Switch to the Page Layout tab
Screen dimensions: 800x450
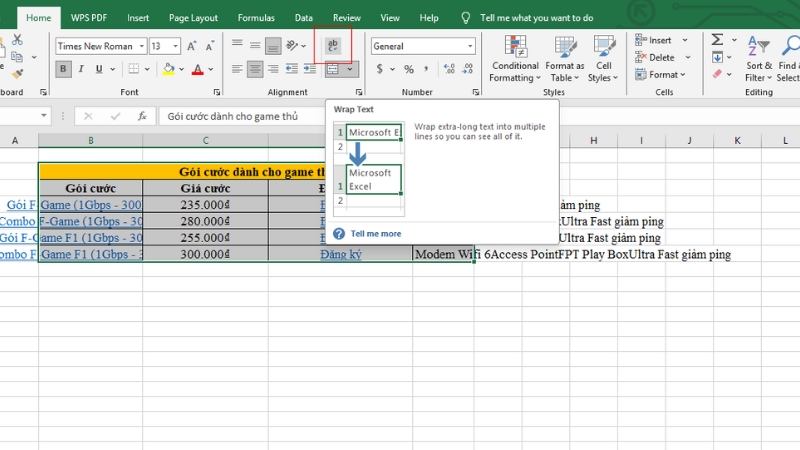pyautogui.click(x=193, y=18)
